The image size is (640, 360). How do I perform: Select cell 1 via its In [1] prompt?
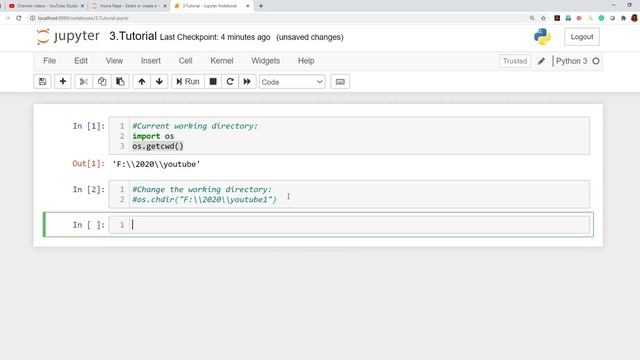coord(89,126)
